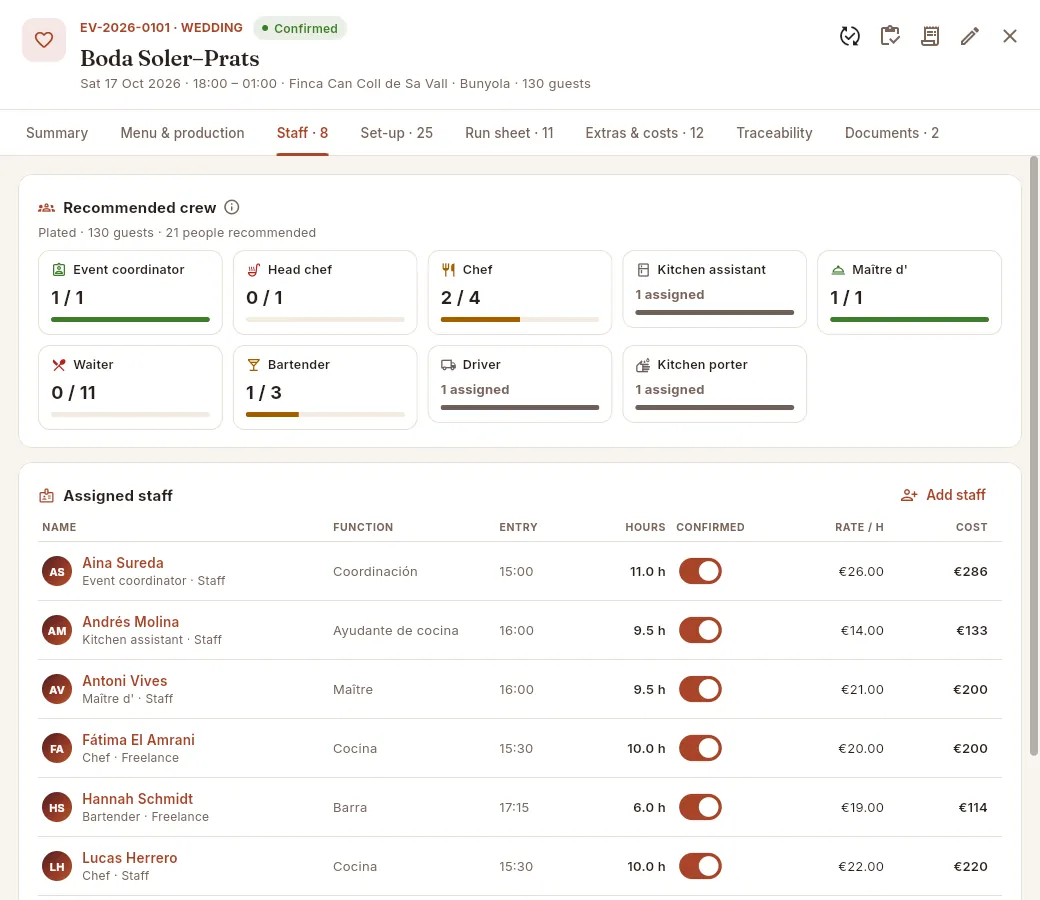Click the Confirmed status badge
Image resolution: width=1040 pixels, height=900 pixels.
pos(300,29)
